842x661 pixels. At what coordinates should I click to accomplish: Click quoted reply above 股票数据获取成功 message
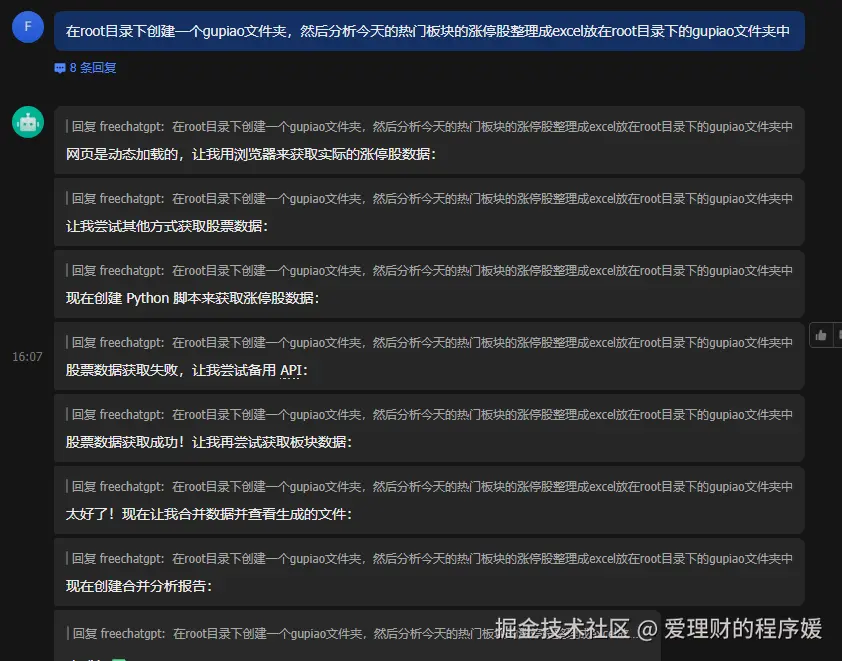[x=430, y=415]
